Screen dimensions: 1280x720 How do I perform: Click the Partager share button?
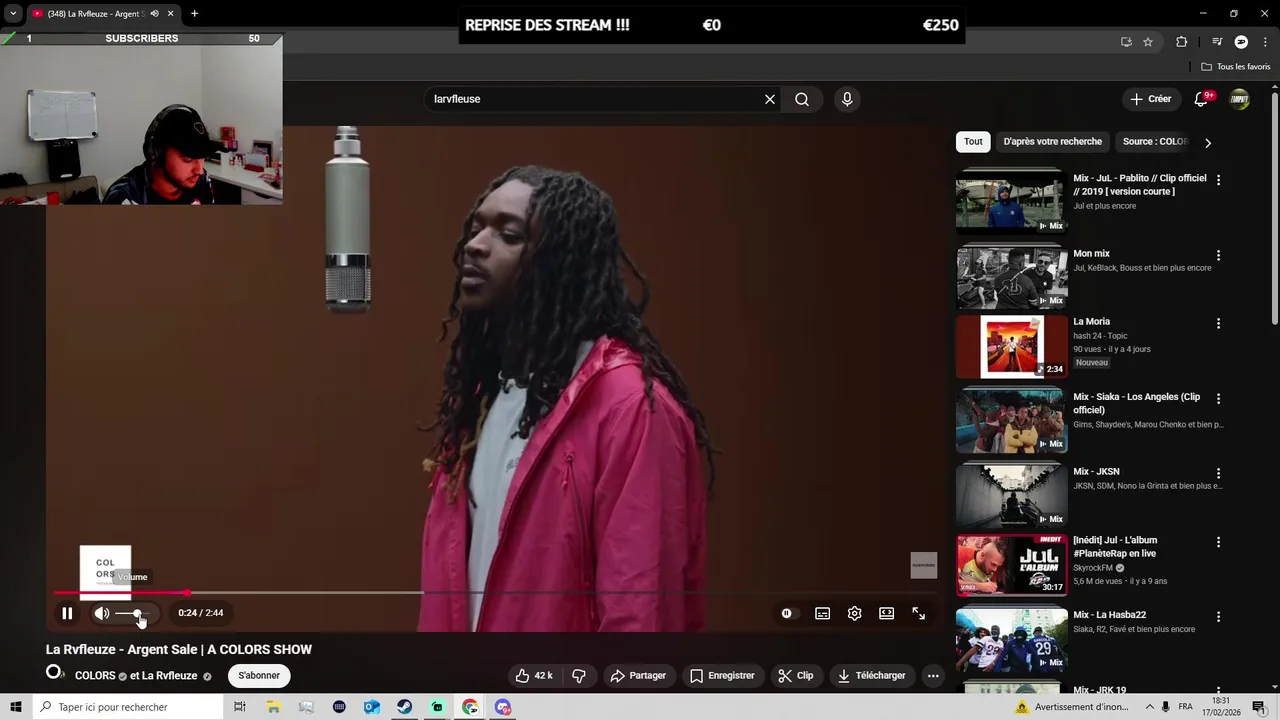click(638, 675)
